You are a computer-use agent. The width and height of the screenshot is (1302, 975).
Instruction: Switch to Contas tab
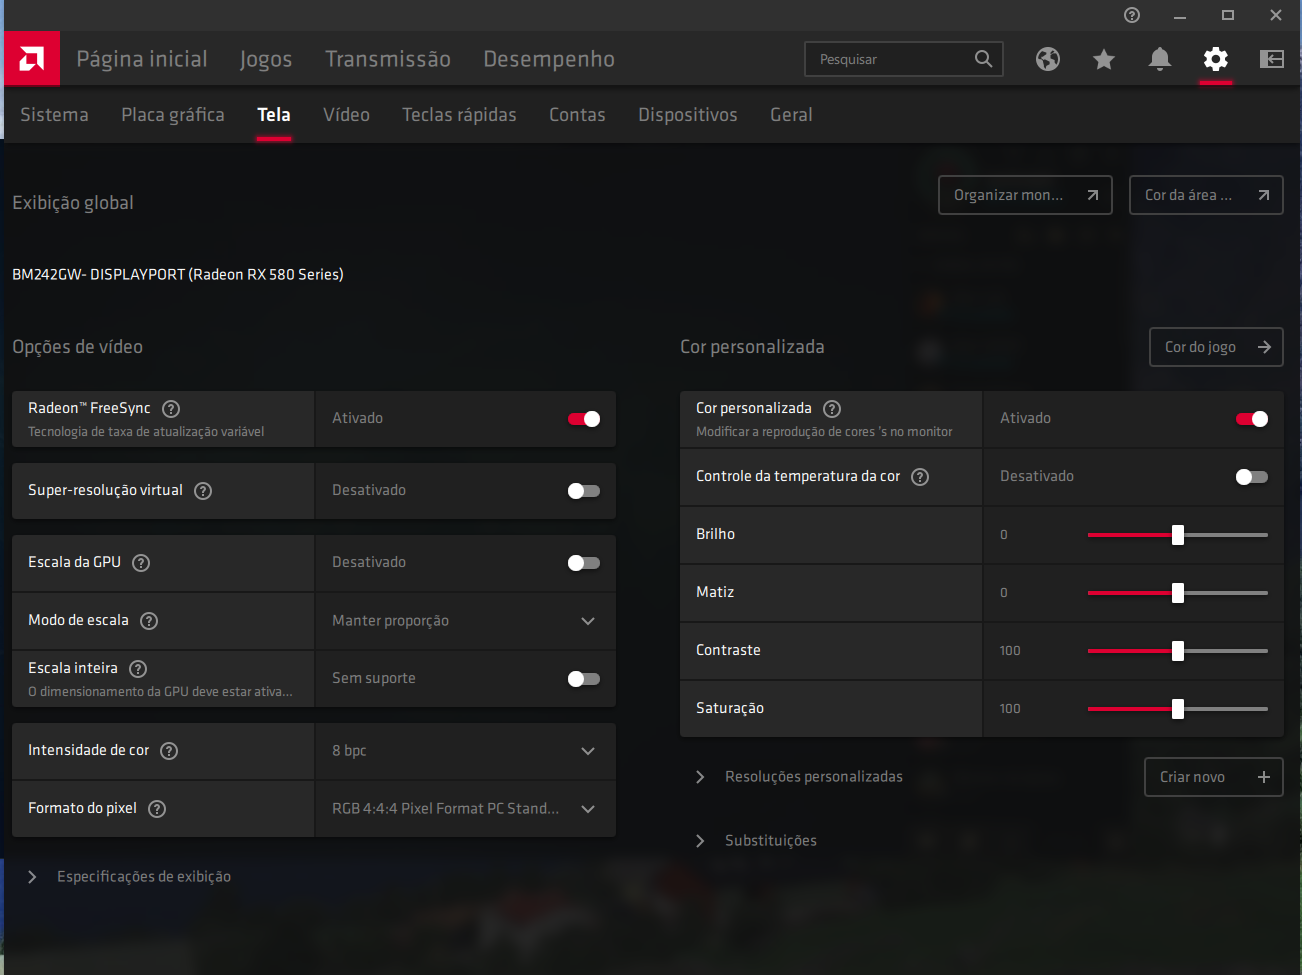(x=577, y=115)
